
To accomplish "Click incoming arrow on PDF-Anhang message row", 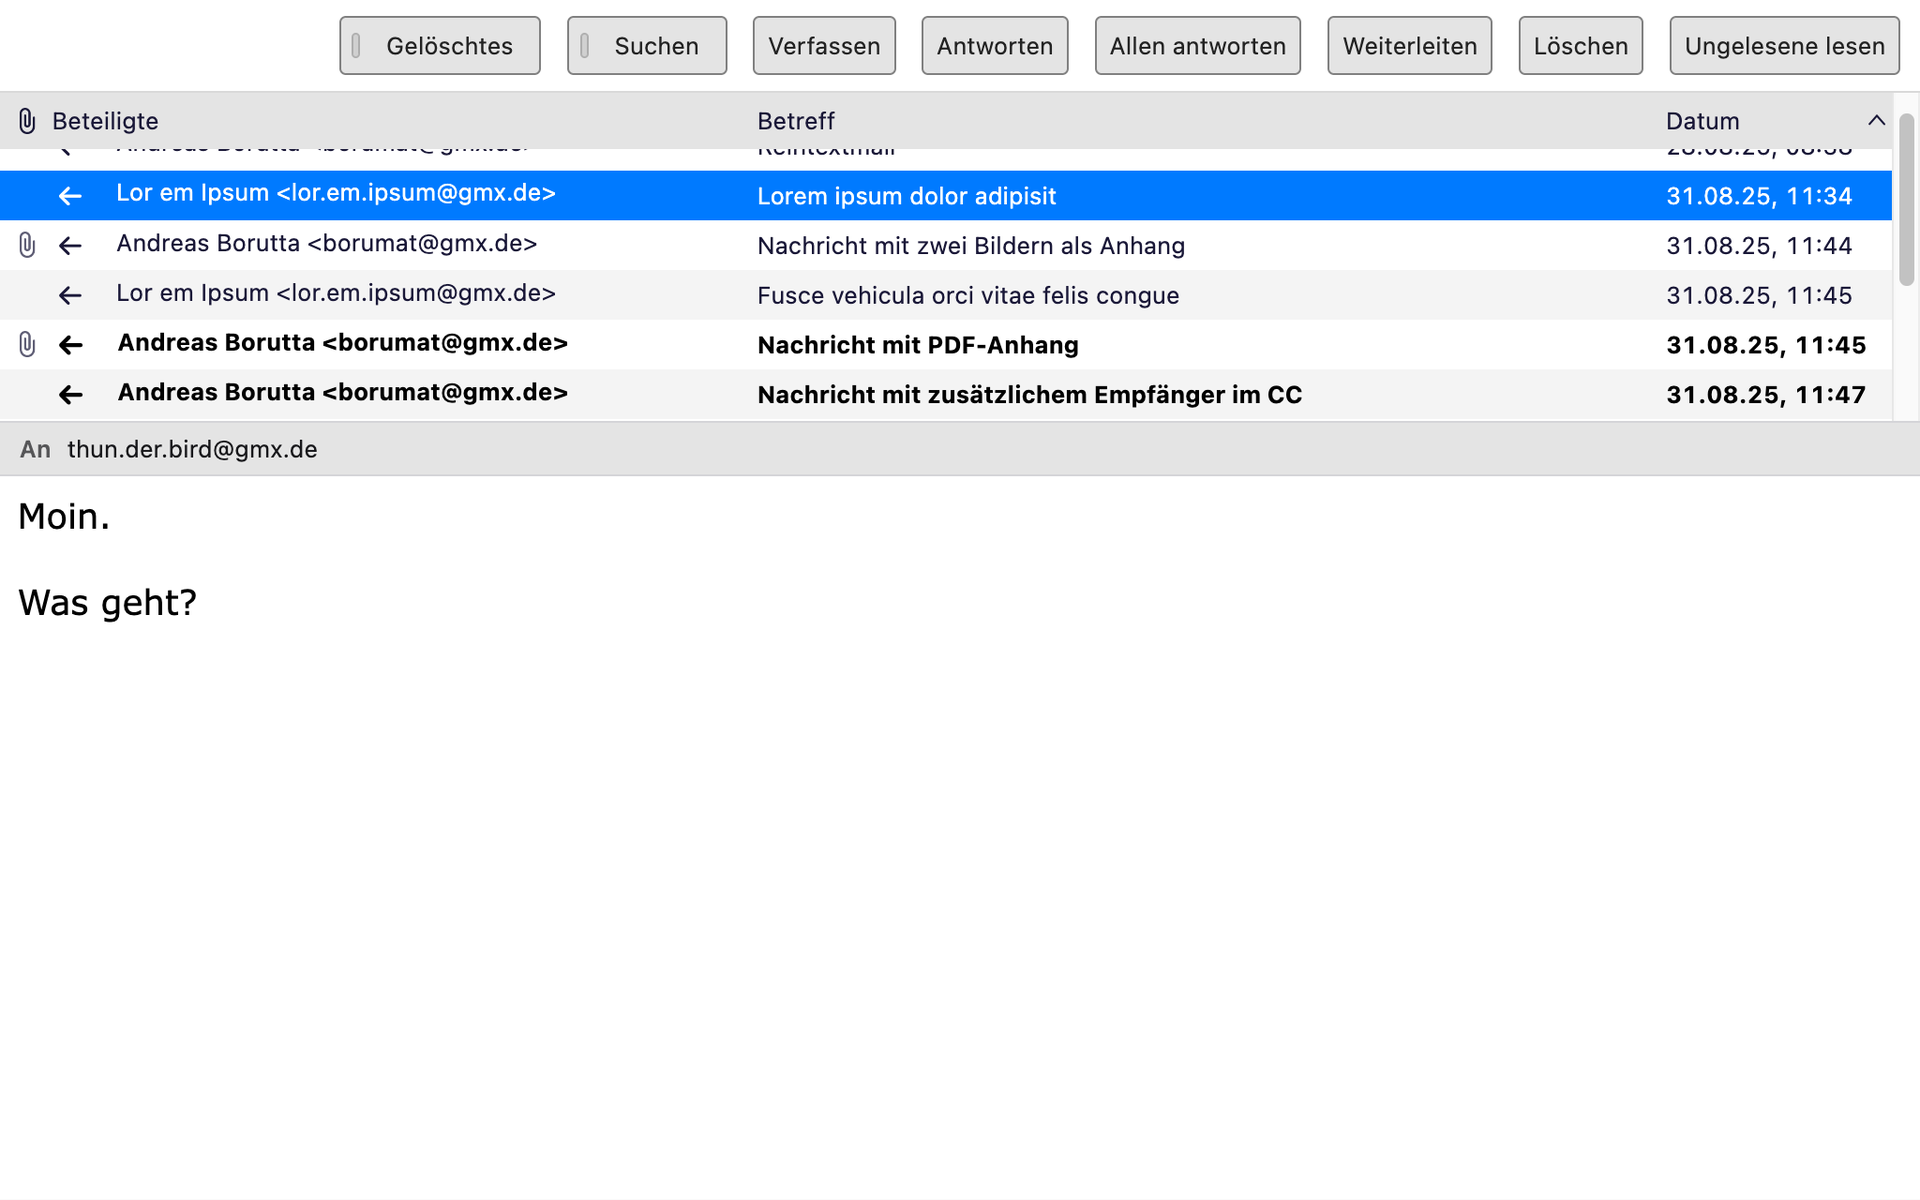I will 70,345.
